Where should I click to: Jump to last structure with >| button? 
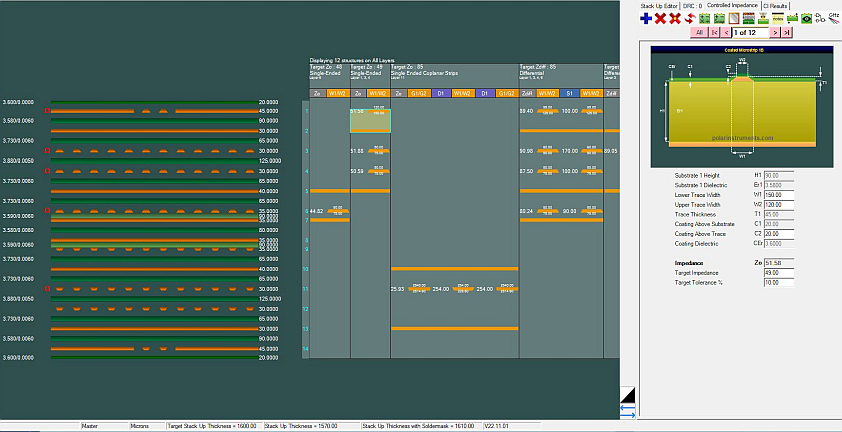click(x=786, y=33)
